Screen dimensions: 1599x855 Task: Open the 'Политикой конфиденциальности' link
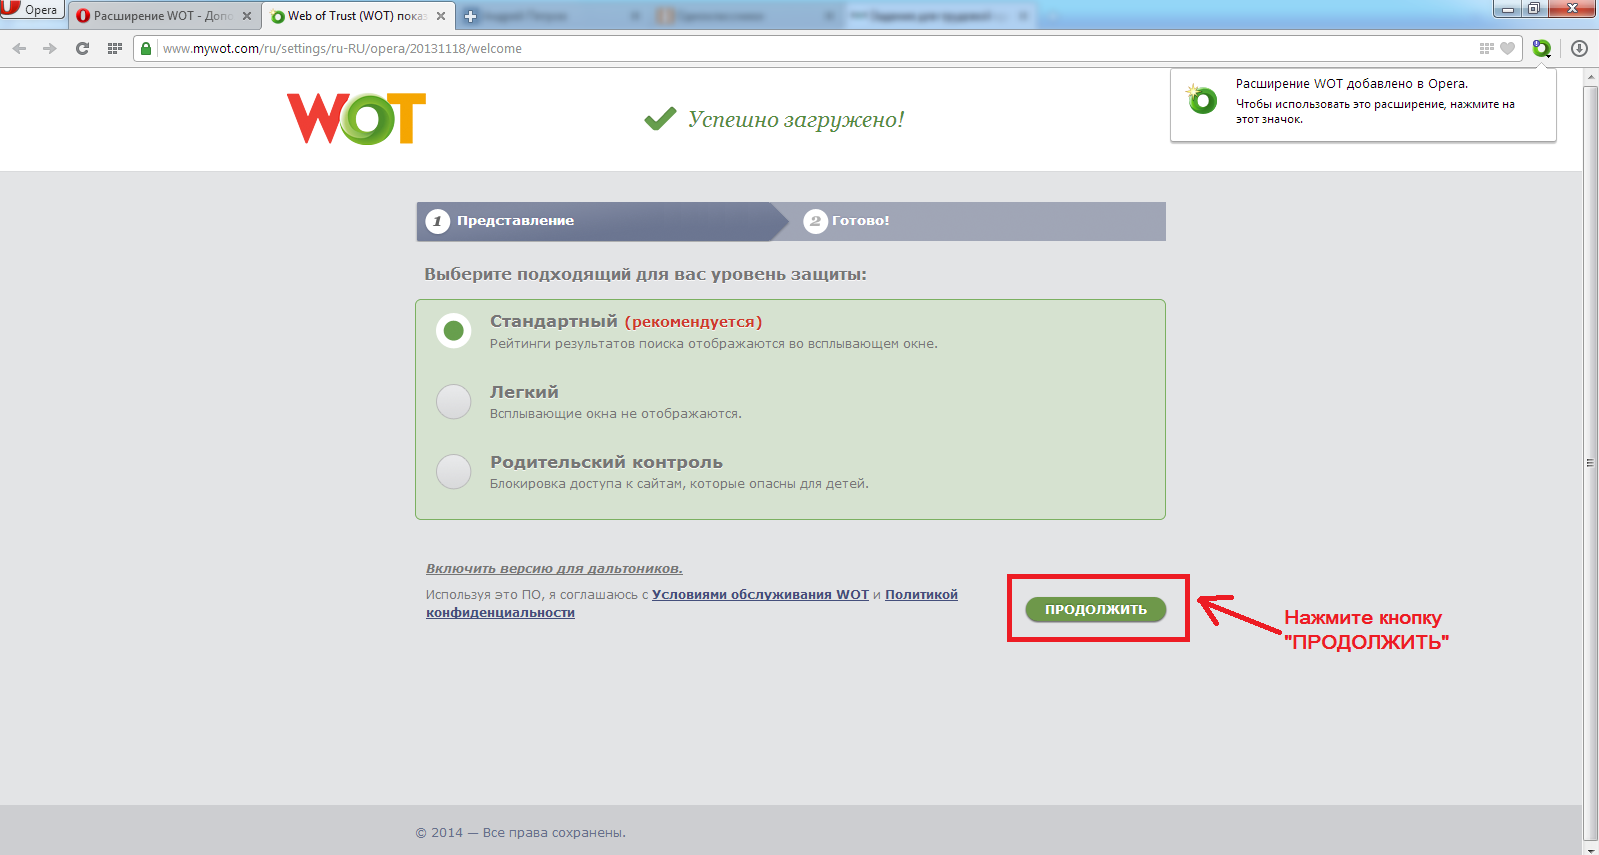pyautogui.click(x=692, y=603)
